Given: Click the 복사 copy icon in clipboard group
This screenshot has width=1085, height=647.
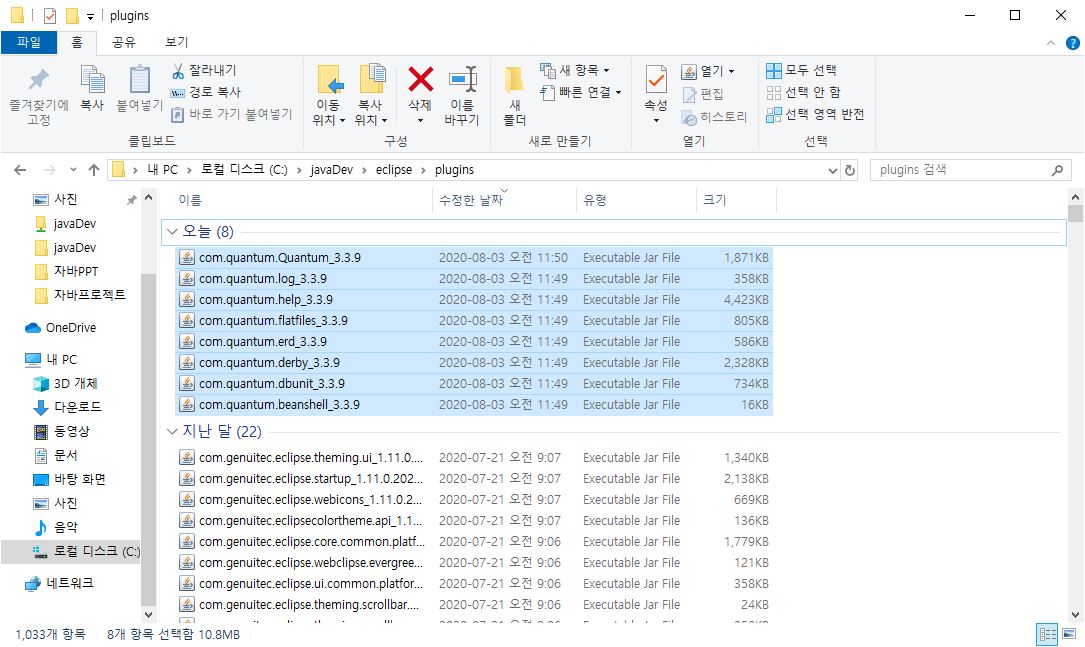Looking at the screenshot, I should [92, 89].
